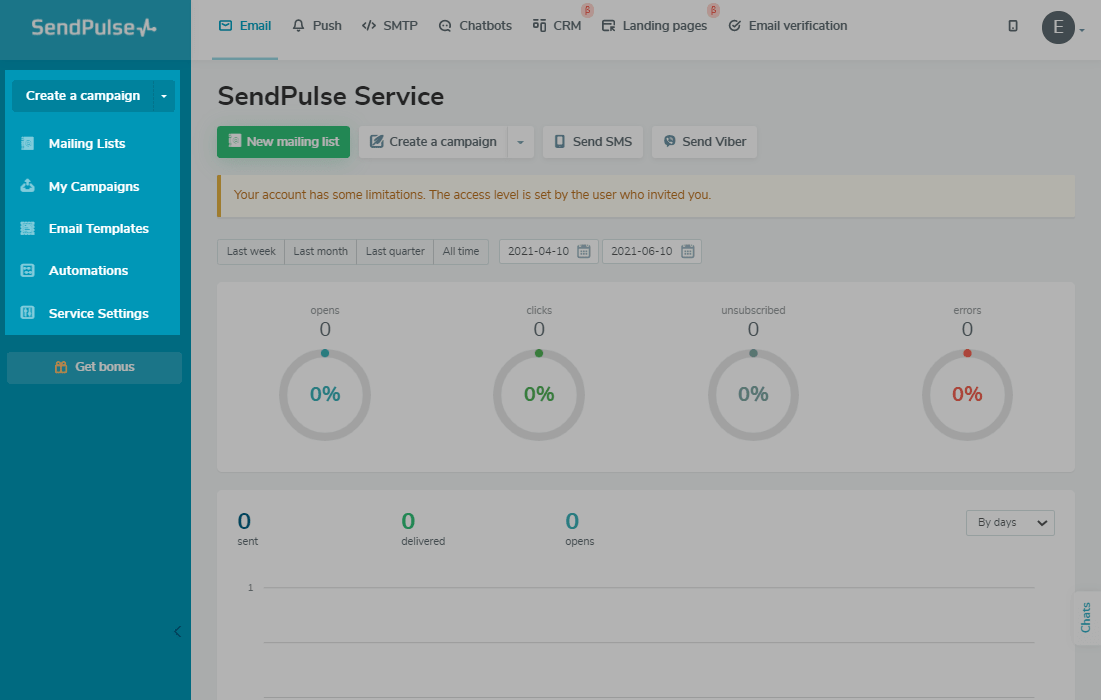Screen dimensions: 1101x700
Task: Open the CRM tab
Action: tap(557, 26)
